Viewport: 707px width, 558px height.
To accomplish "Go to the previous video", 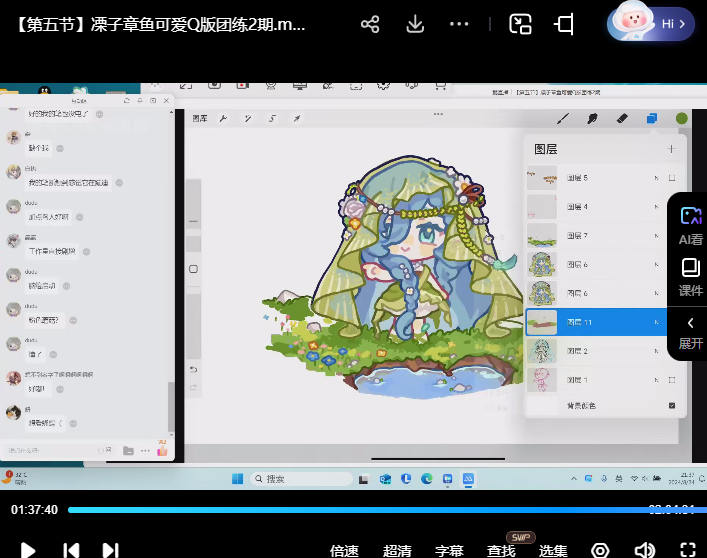I will [x=71, y=549].
